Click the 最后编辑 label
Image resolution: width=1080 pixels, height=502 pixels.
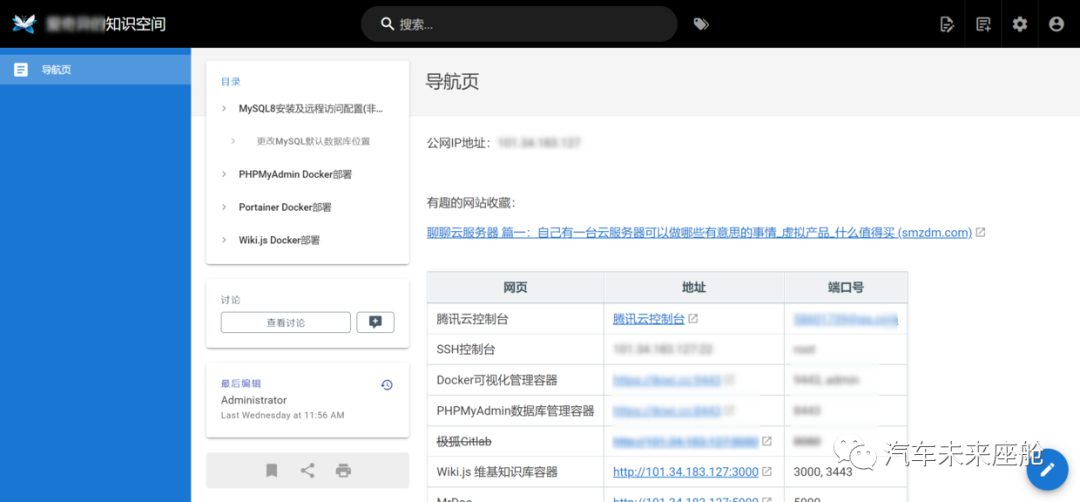[x=241, y=384]
